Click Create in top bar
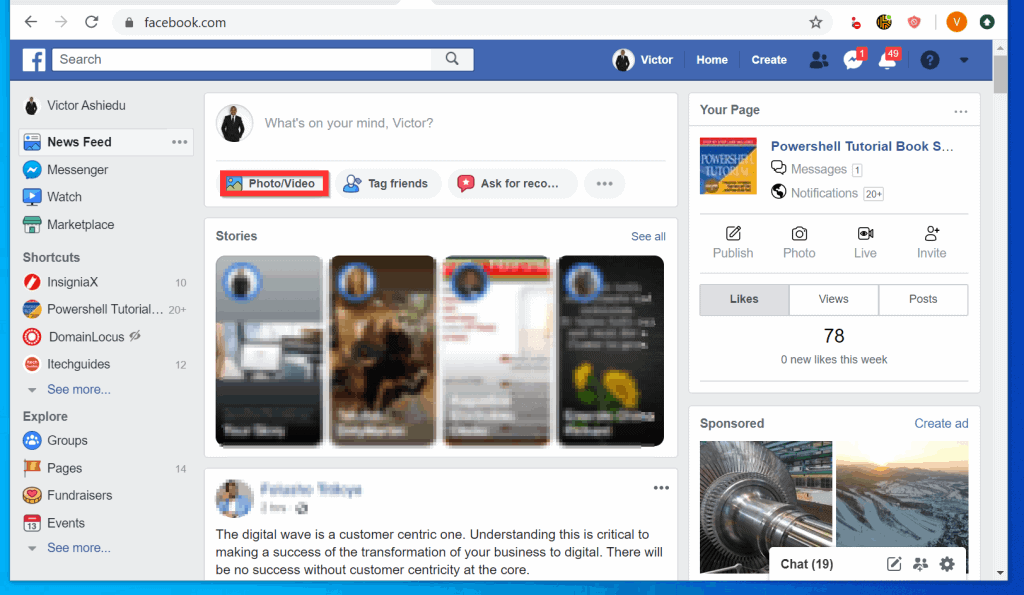This screenshot has width=1024, height=595. [x=769, y=59]
